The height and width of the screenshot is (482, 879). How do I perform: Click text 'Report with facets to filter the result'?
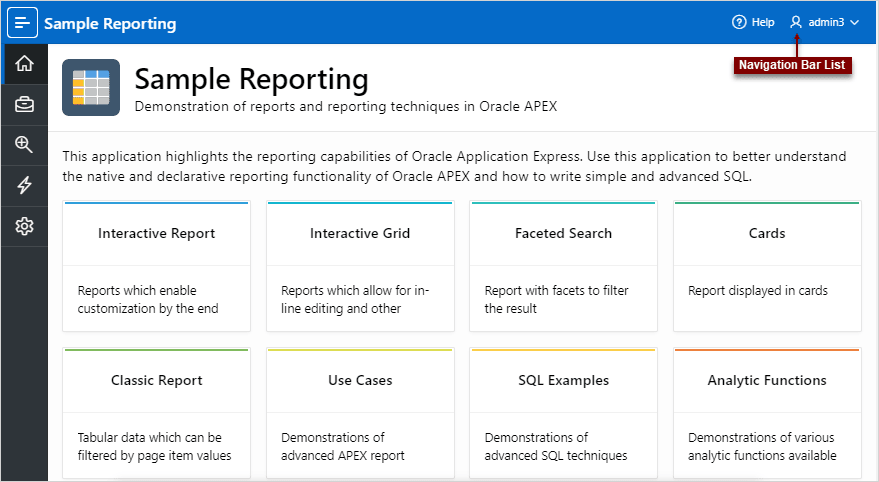pos(556,299)
